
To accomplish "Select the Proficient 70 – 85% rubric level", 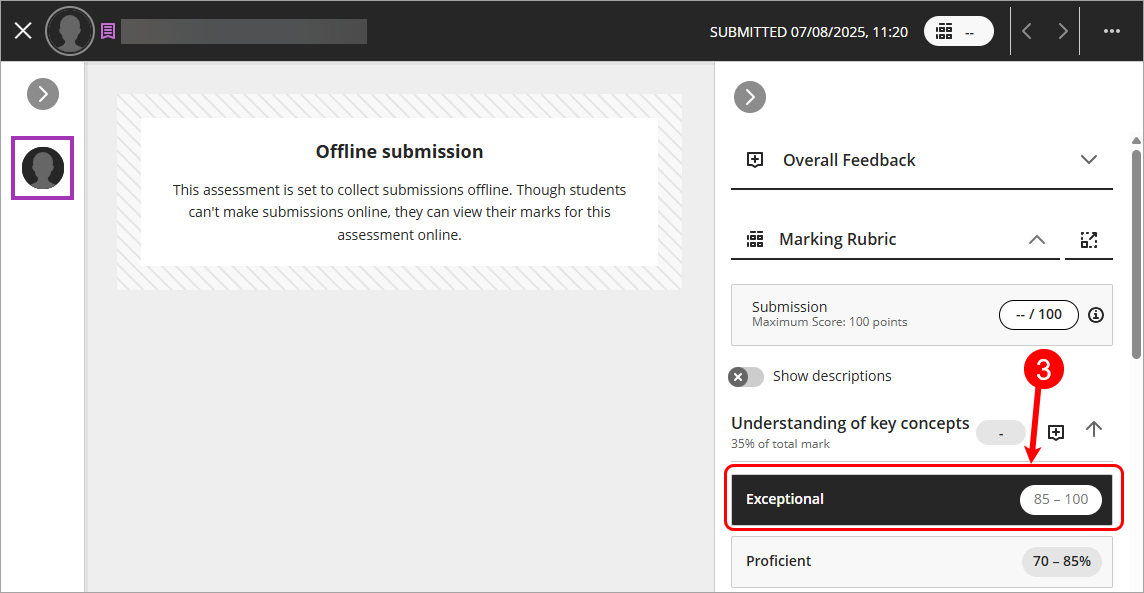I will (921, 561).
